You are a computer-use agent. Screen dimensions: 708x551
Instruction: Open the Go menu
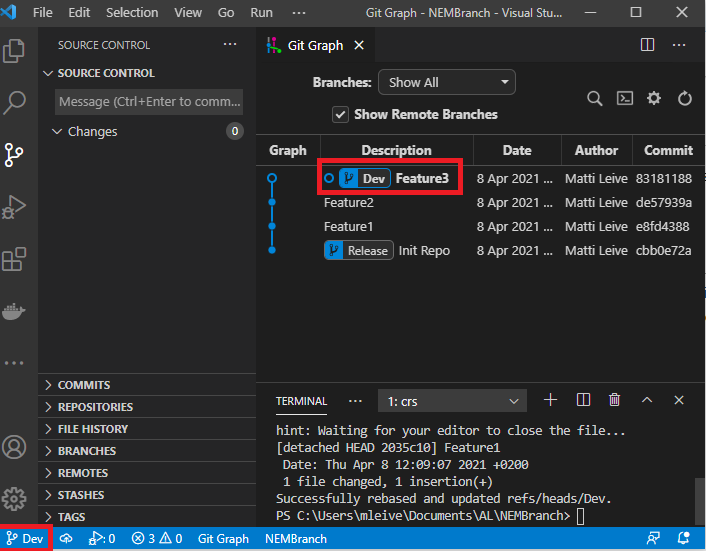point(226,13)
